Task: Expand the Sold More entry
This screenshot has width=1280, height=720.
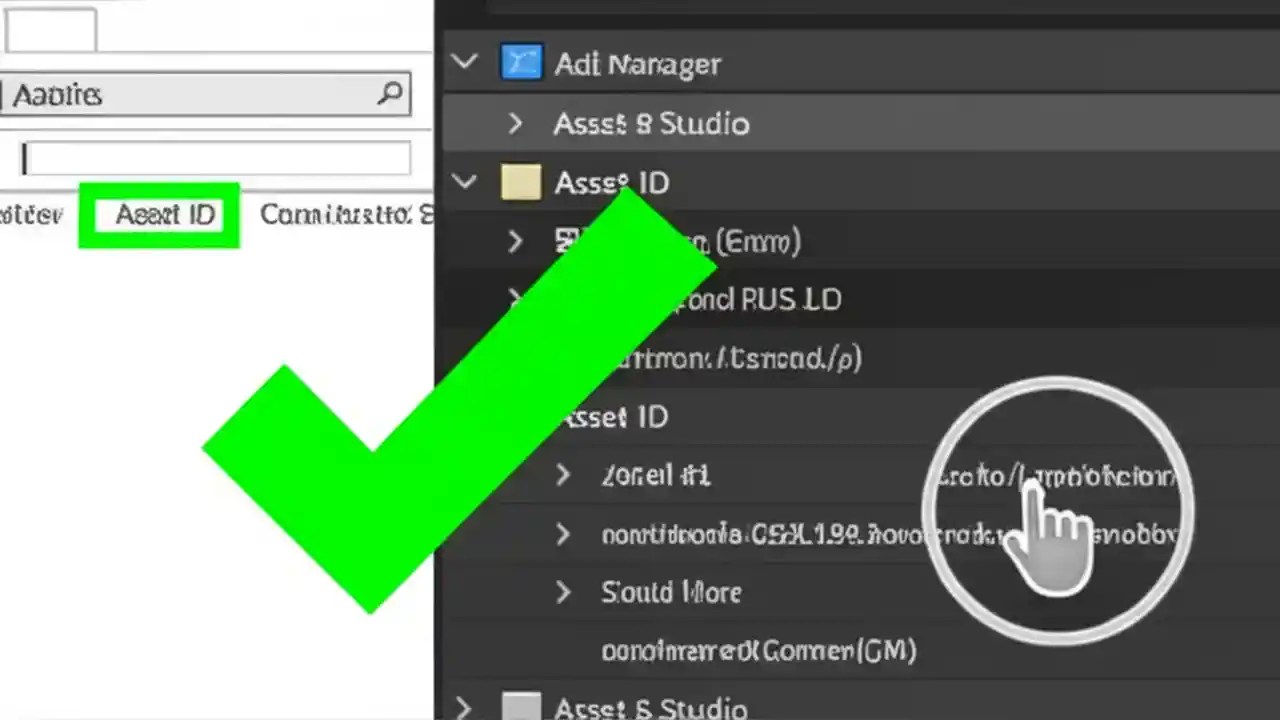Action: click(562, 592)
